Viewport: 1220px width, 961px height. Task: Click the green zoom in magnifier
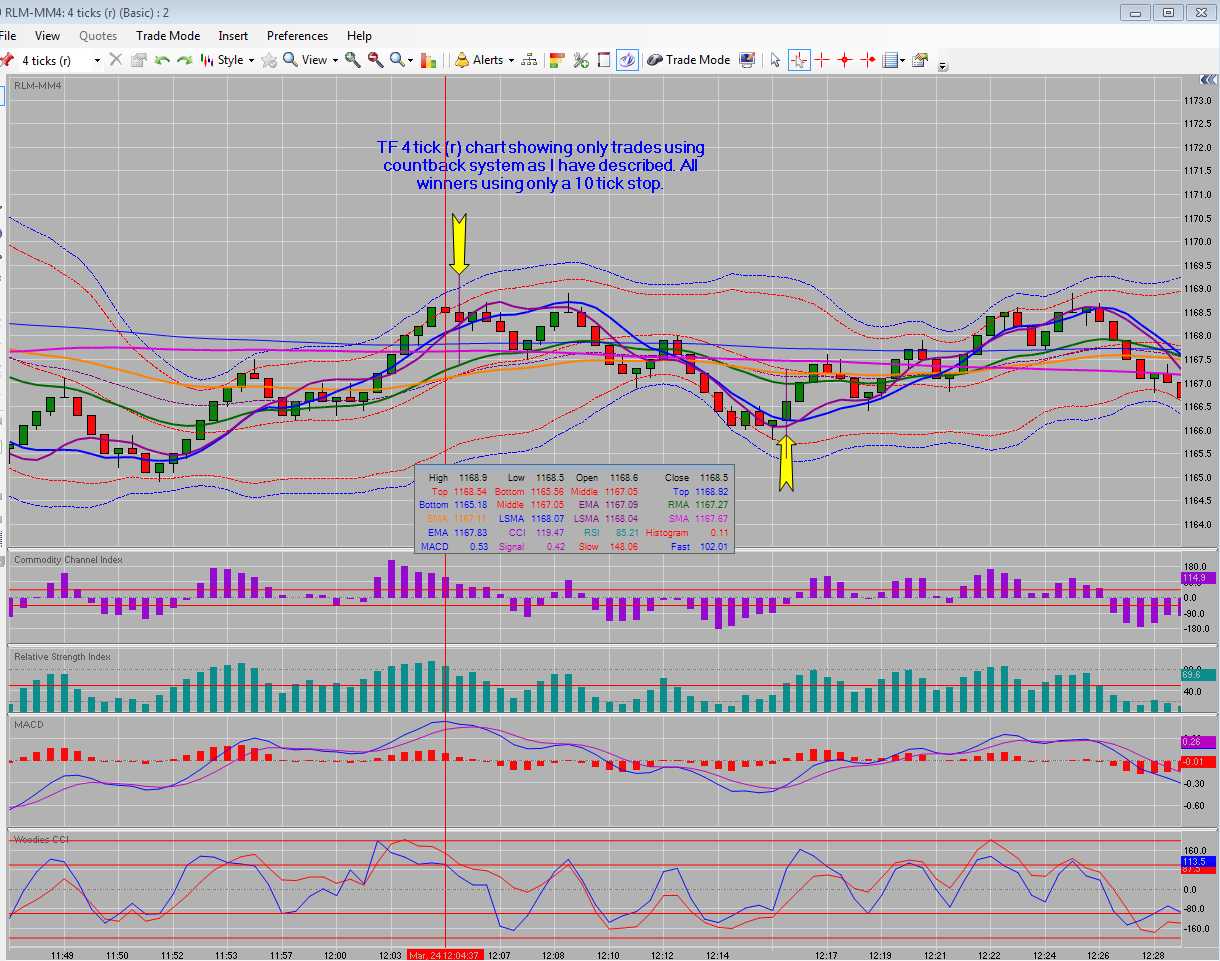pyautogui.click(x=353, y=60)
